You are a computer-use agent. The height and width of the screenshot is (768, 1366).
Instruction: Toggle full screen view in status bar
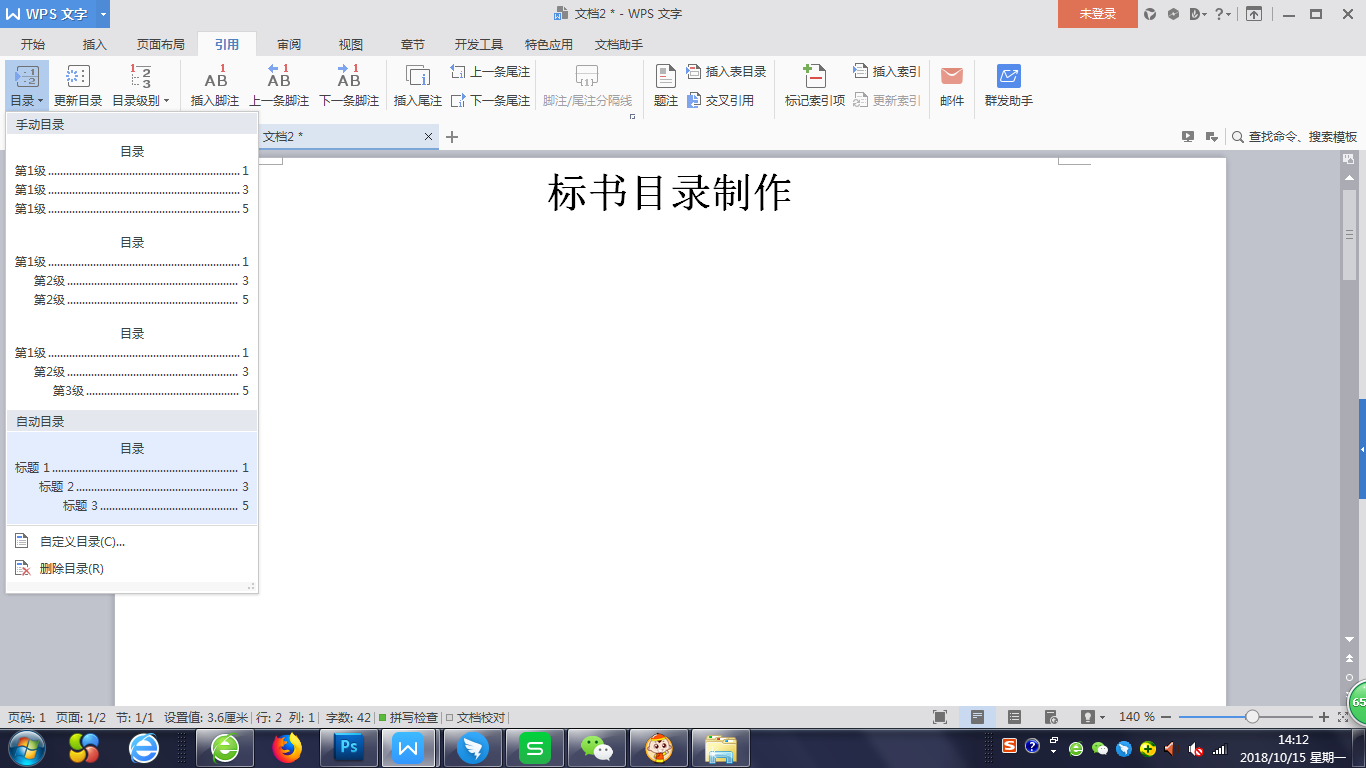tap(941, 716)
